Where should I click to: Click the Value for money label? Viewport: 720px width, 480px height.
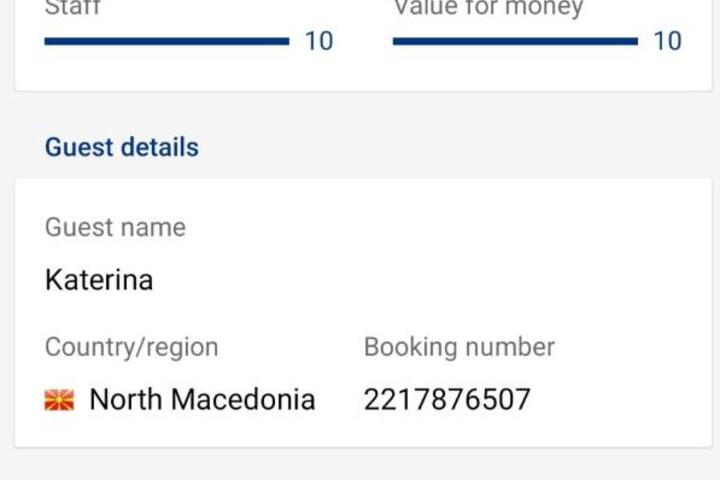489,8
